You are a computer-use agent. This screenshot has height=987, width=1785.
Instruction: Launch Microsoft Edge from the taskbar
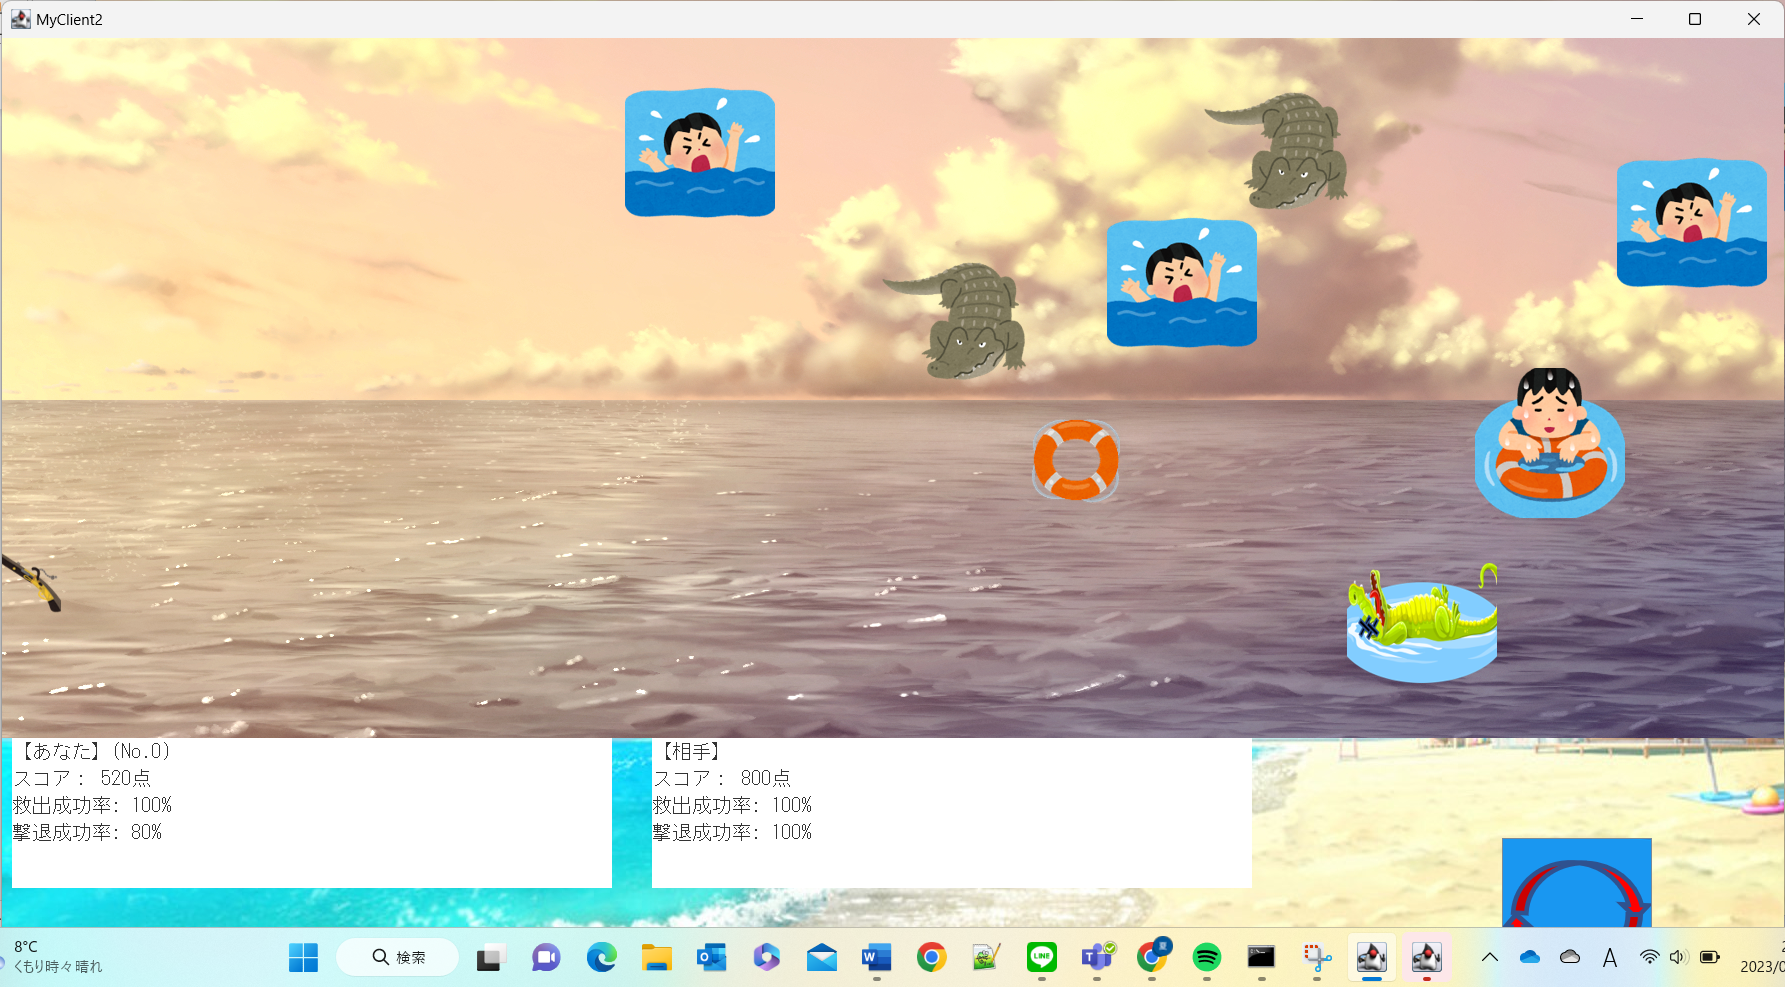coord(601,958)
